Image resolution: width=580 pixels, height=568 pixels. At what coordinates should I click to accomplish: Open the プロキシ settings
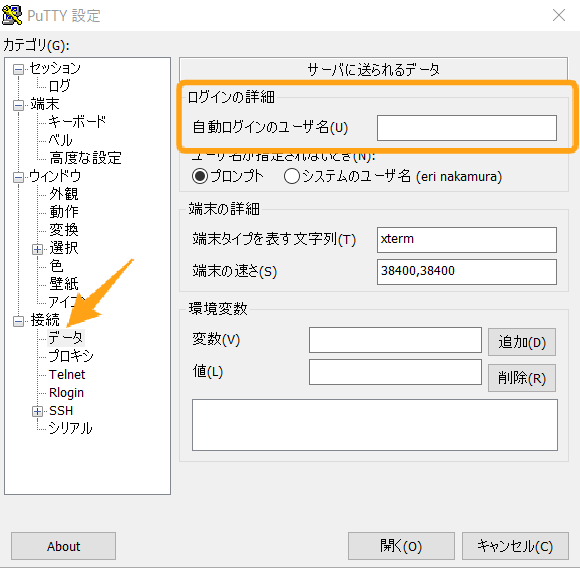click(x=71, y=356)
